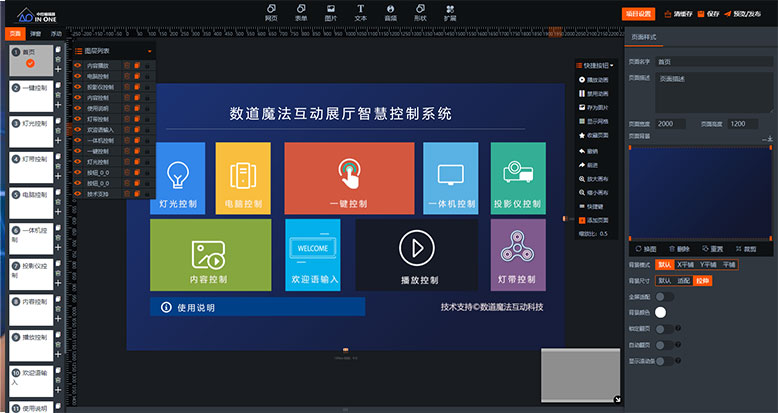The image size is (778, 413).
Task: Enable the 自动翻页 auto page-turn switch
Action: point(663,344)
